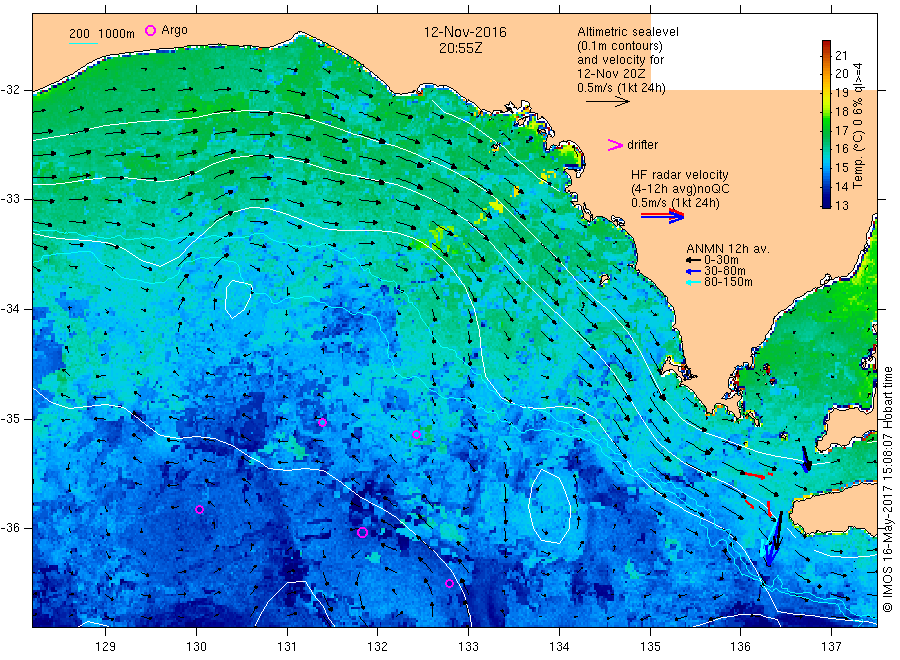
Task: Click the black altimetric velocity scale arrow
Action: click(x=607, y=102)
